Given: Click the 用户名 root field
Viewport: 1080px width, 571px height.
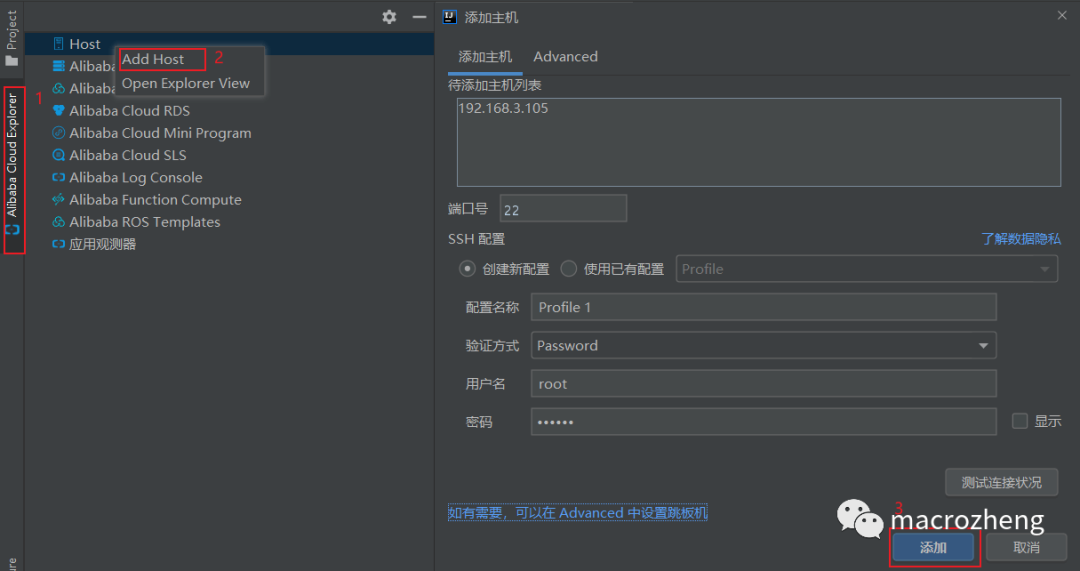Looking at the screenshot, I should coord(764,384).
